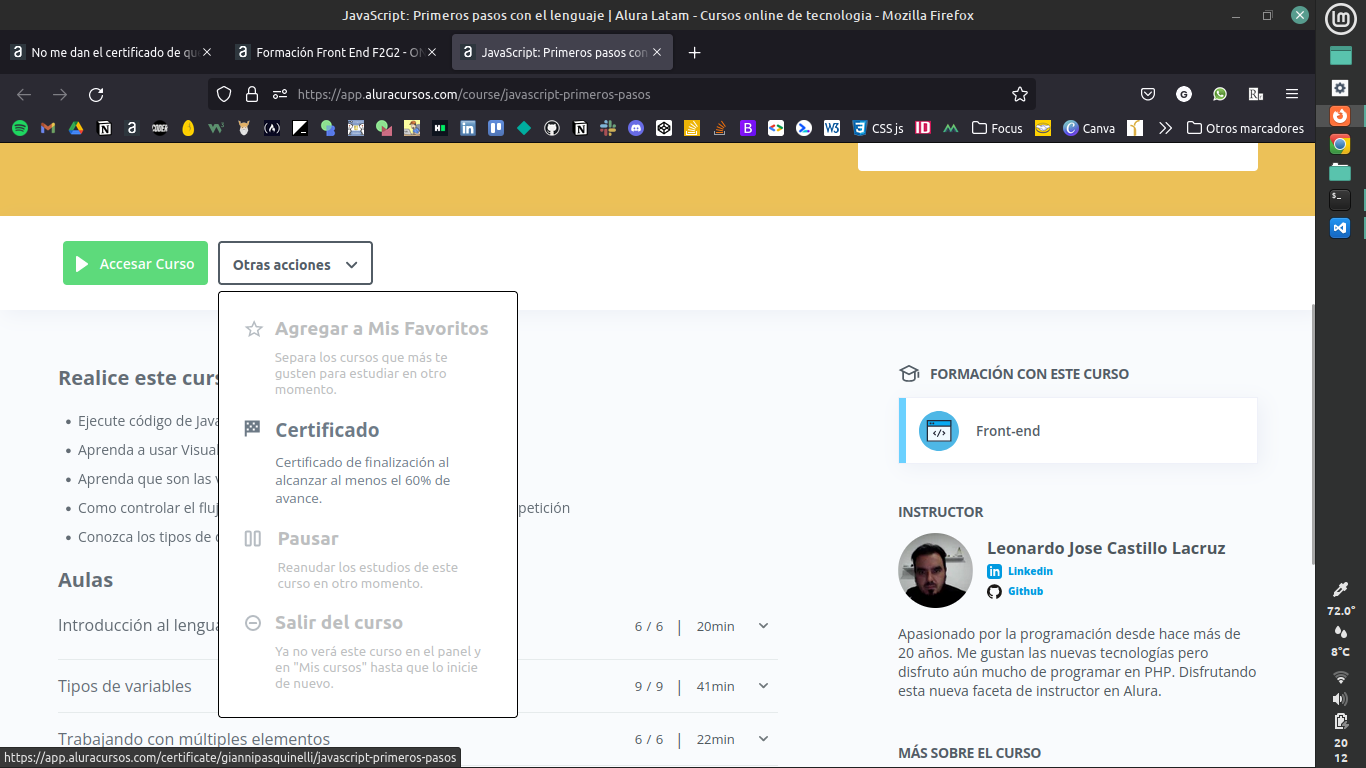Open the CSS js bookmark

click(877, 128)
